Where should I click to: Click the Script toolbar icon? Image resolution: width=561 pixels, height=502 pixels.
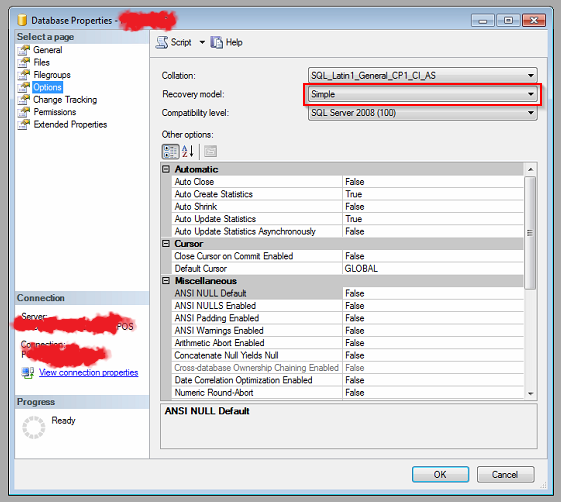162,42
